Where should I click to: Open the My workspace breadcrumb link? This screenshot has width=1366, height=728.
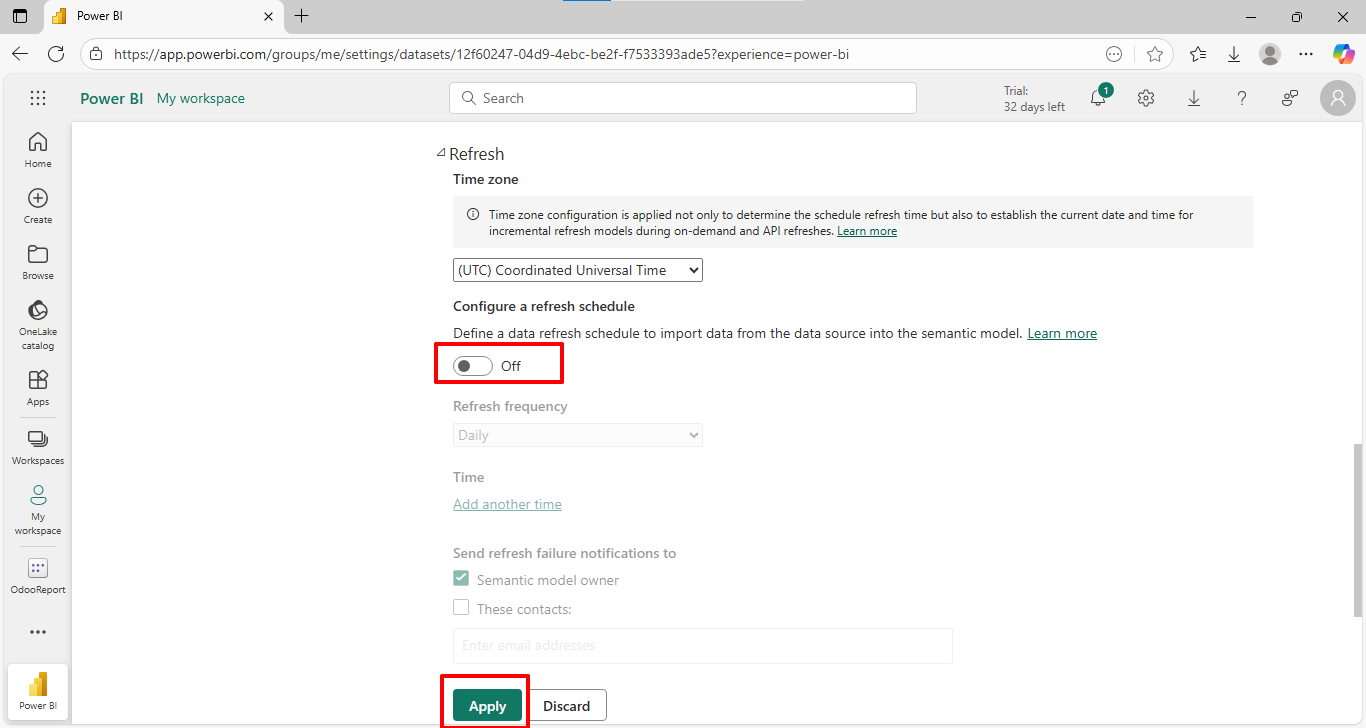coord(201,98)
